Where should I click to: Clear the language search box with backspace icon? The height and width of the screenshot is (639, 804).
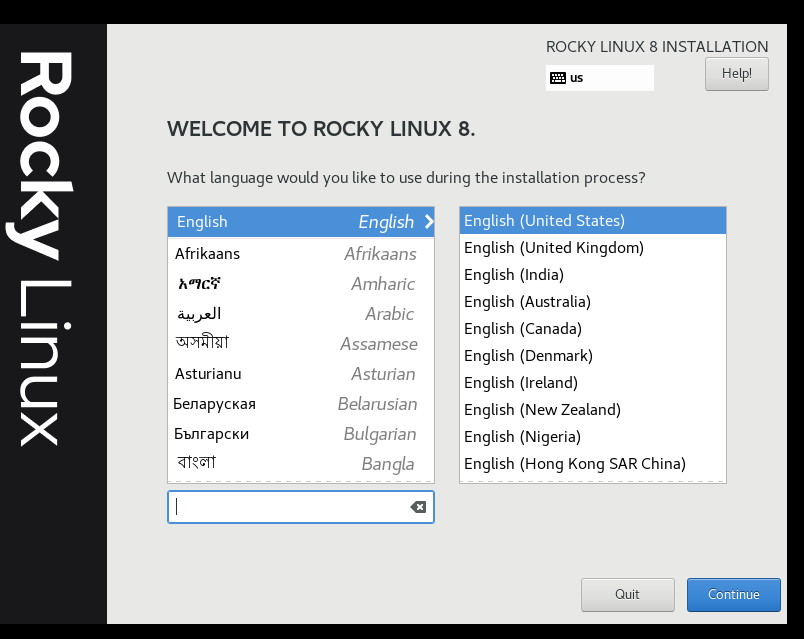[x=418, y=507]
